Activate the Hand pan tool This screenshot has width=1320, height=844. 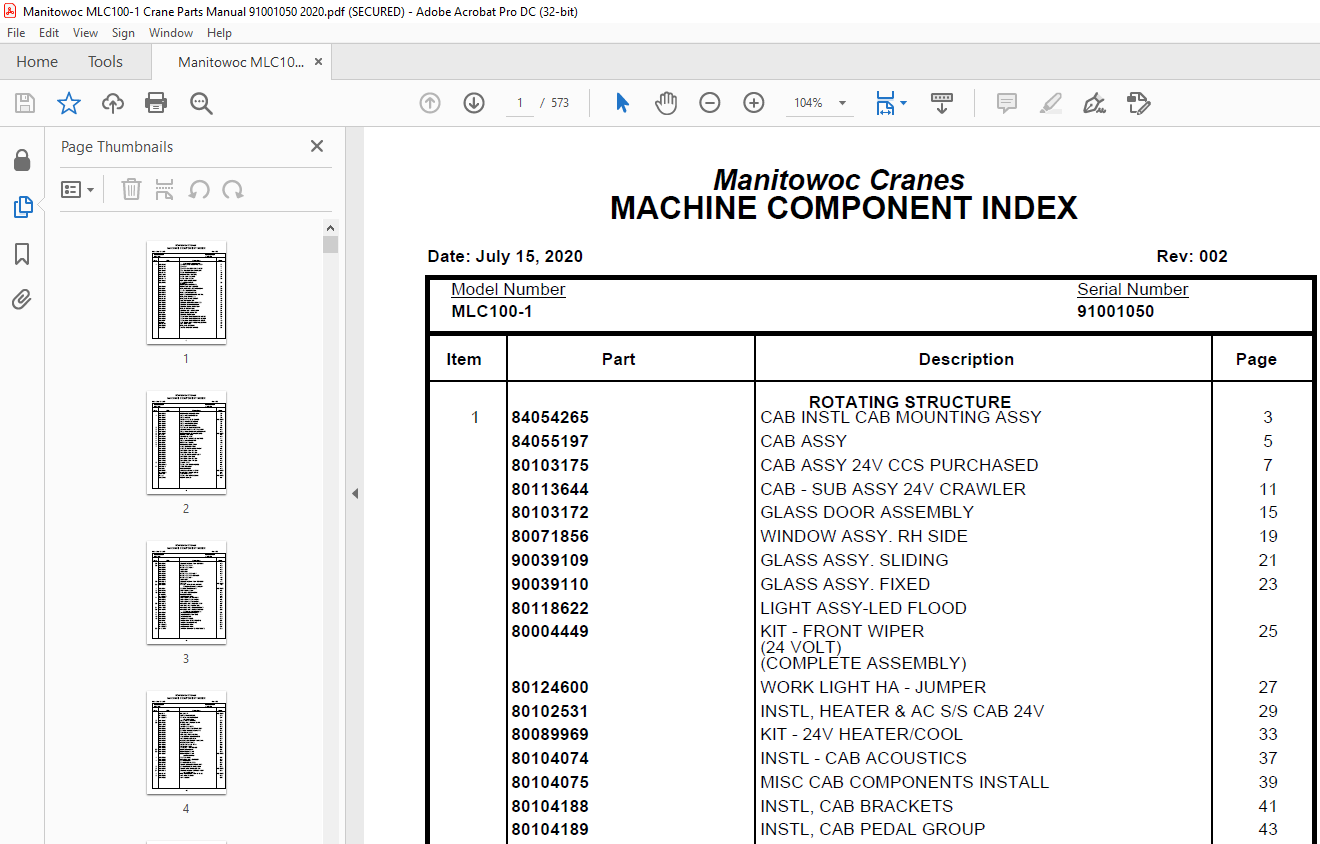(666, 103)
